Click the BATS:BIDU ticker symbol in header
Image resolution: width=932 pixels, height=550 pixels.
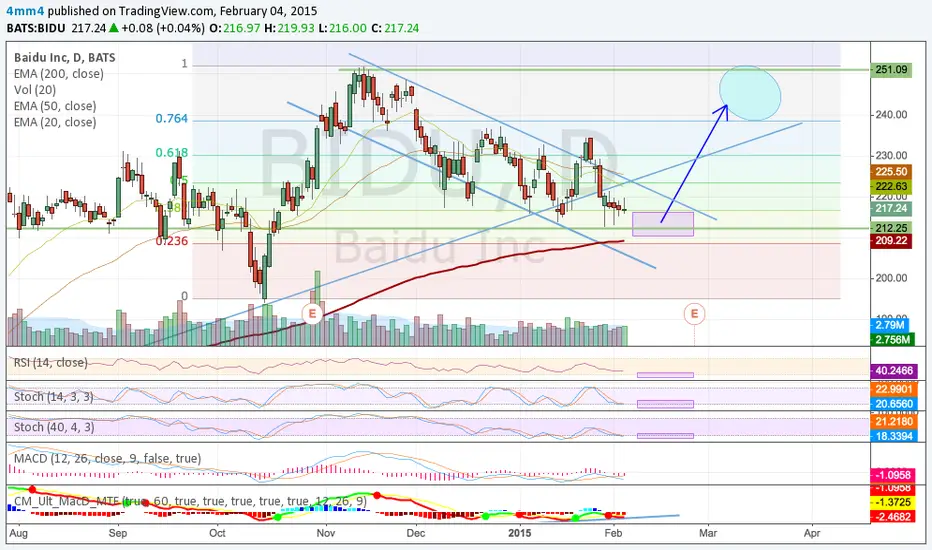(37, 28)
